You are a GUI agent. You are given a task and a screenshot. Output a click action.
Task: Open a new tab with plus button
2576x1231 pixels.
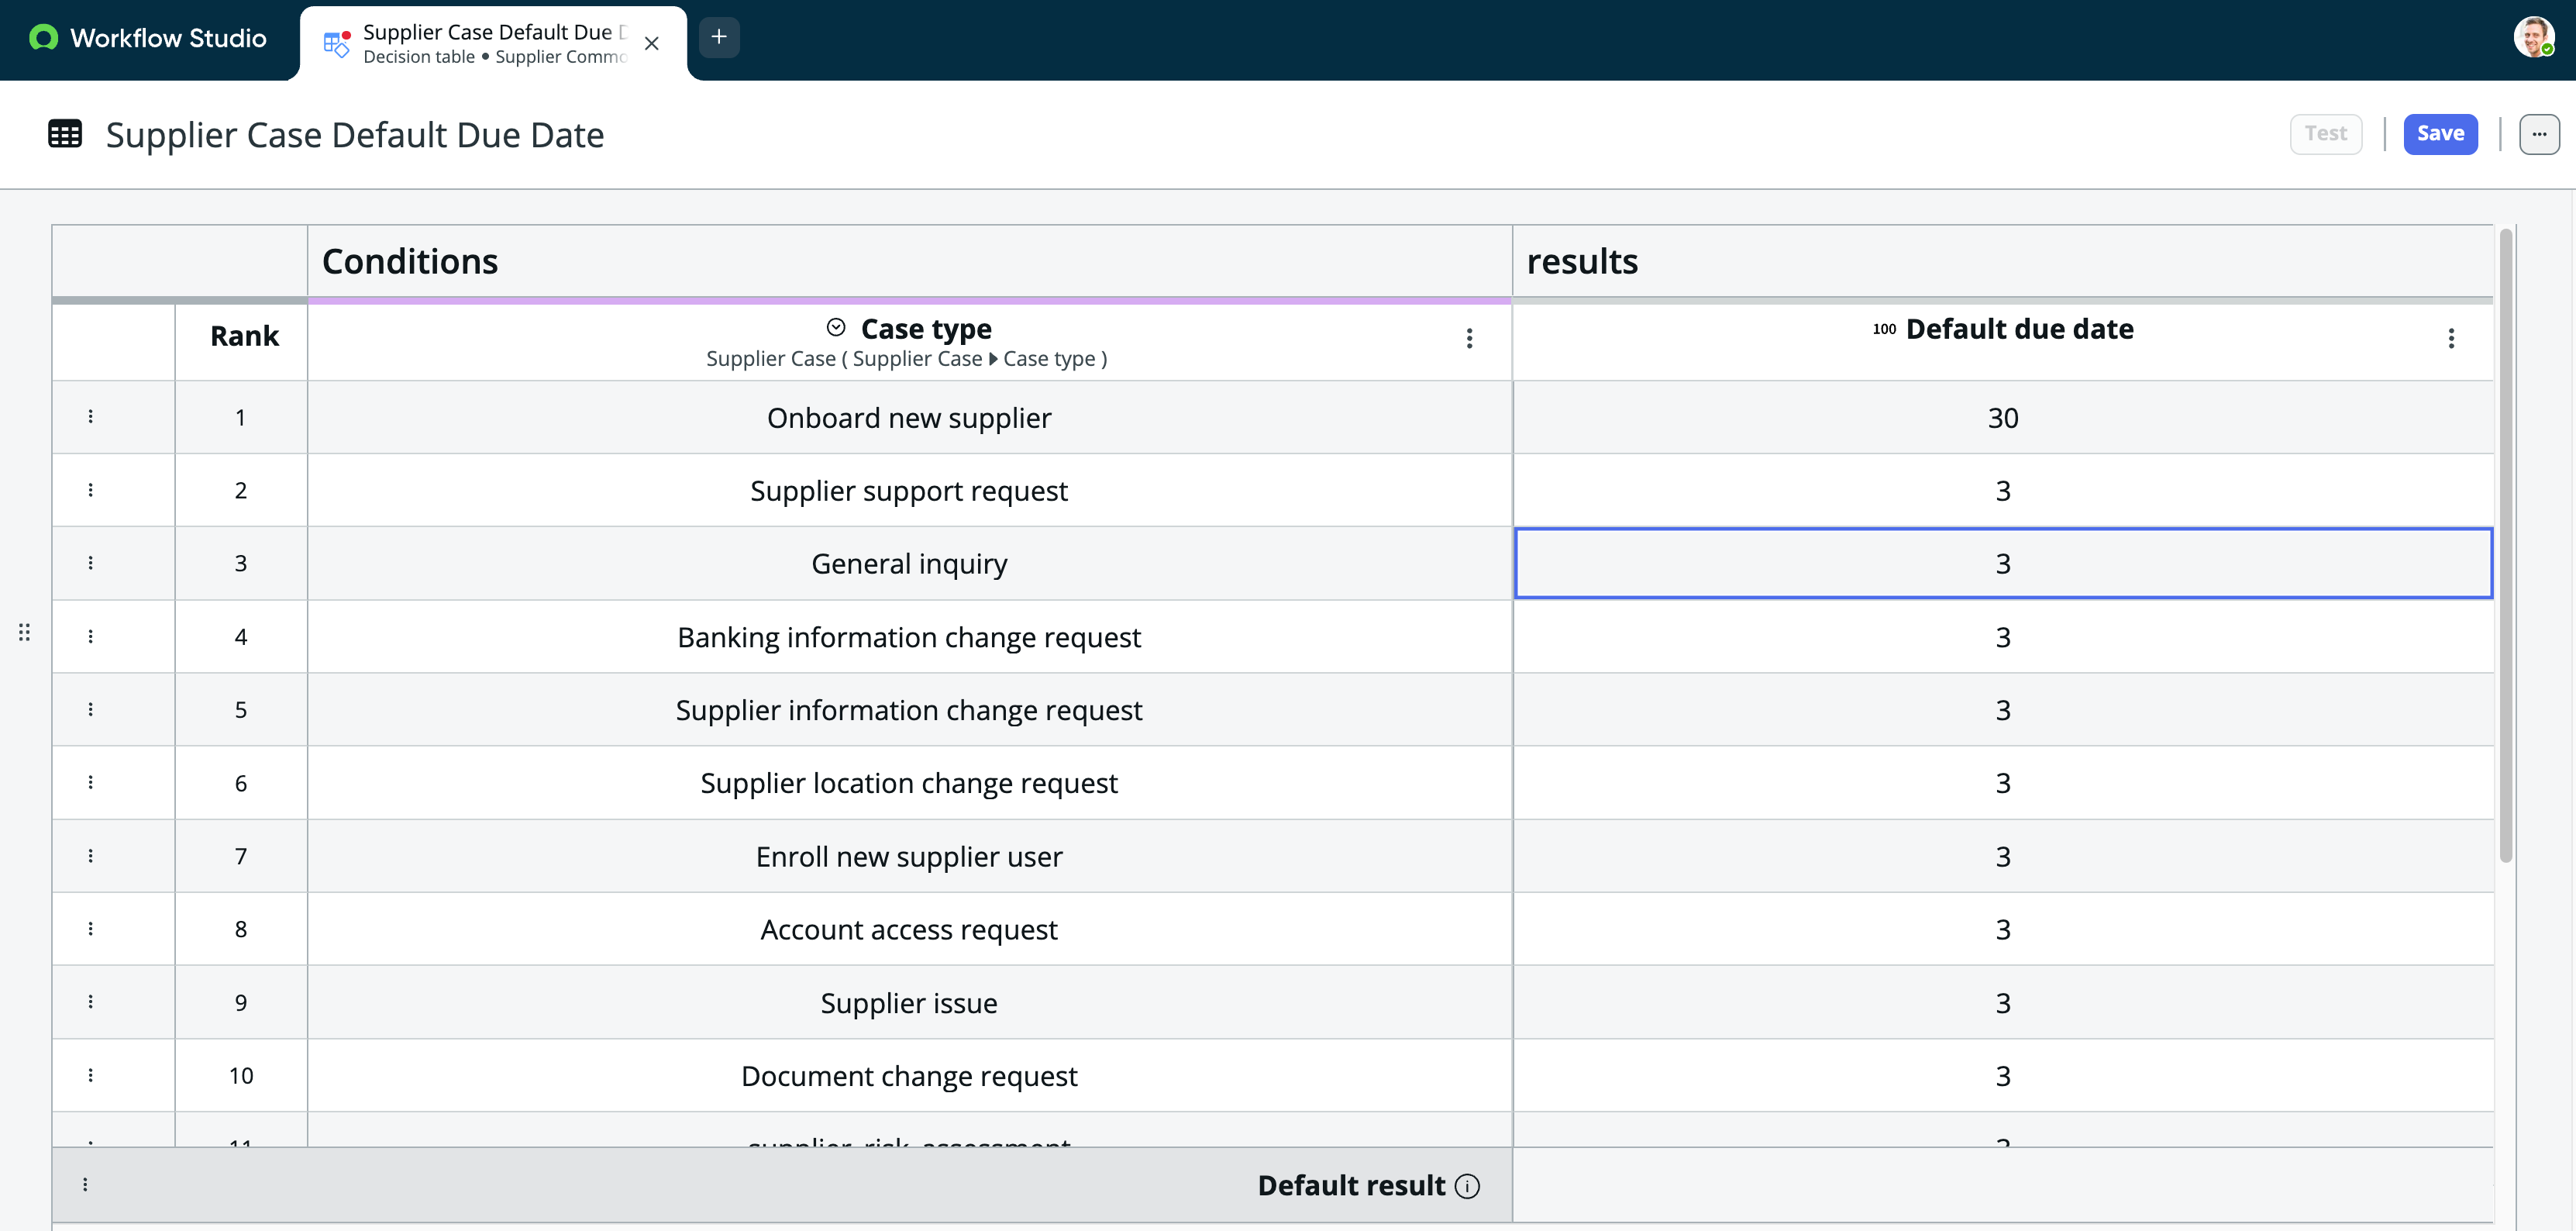[718, 38]
